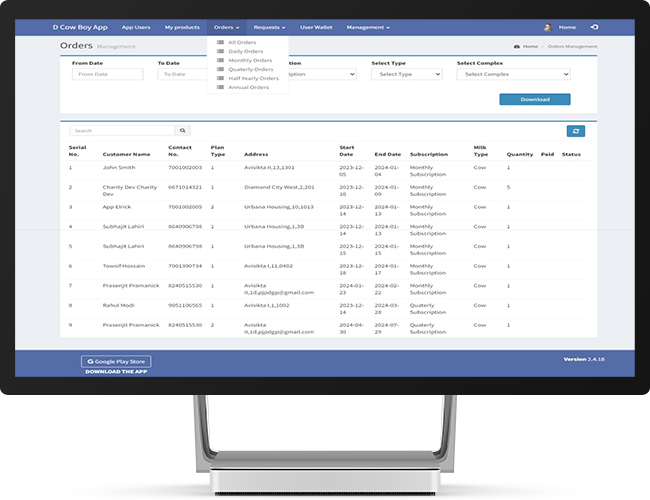
Task: Click the list icon beside All Orders
Action: pos(220,42)
